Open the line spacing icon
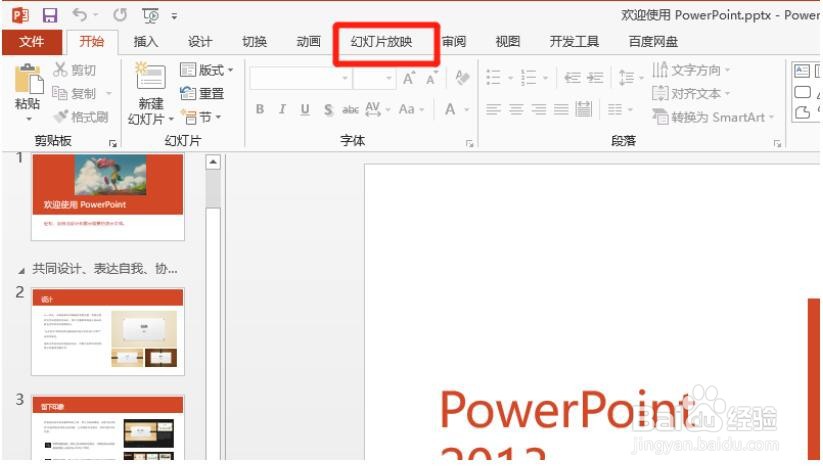This screenshot has width=823, height=473. [627, 78]
